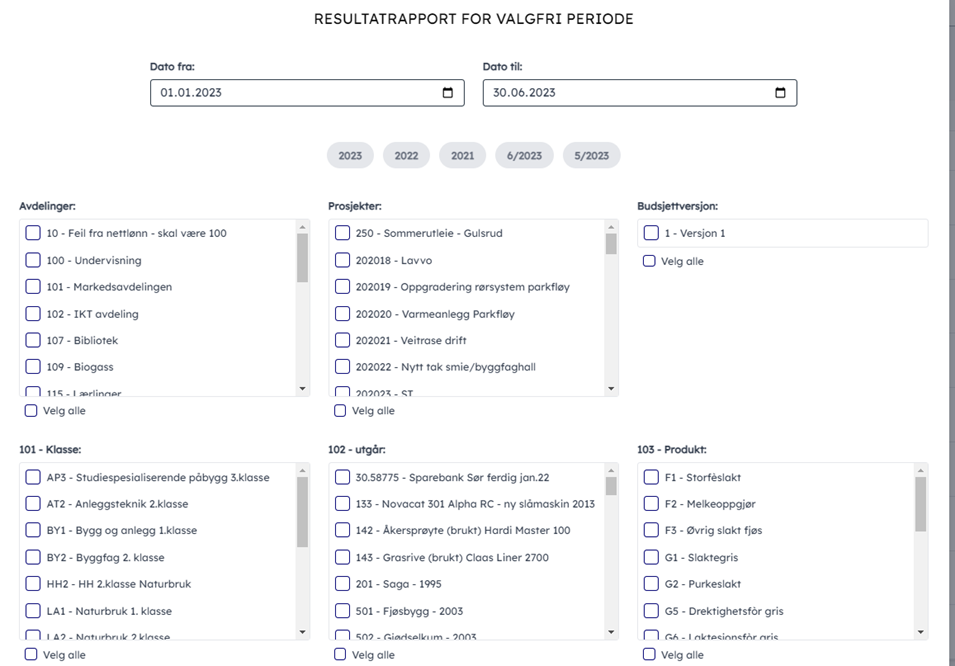The width and height of the screenshot is (955, 666).
Task: Select all under Avdelinger with Velg alle
Action: pyautogui.click(x=31, y=411)
